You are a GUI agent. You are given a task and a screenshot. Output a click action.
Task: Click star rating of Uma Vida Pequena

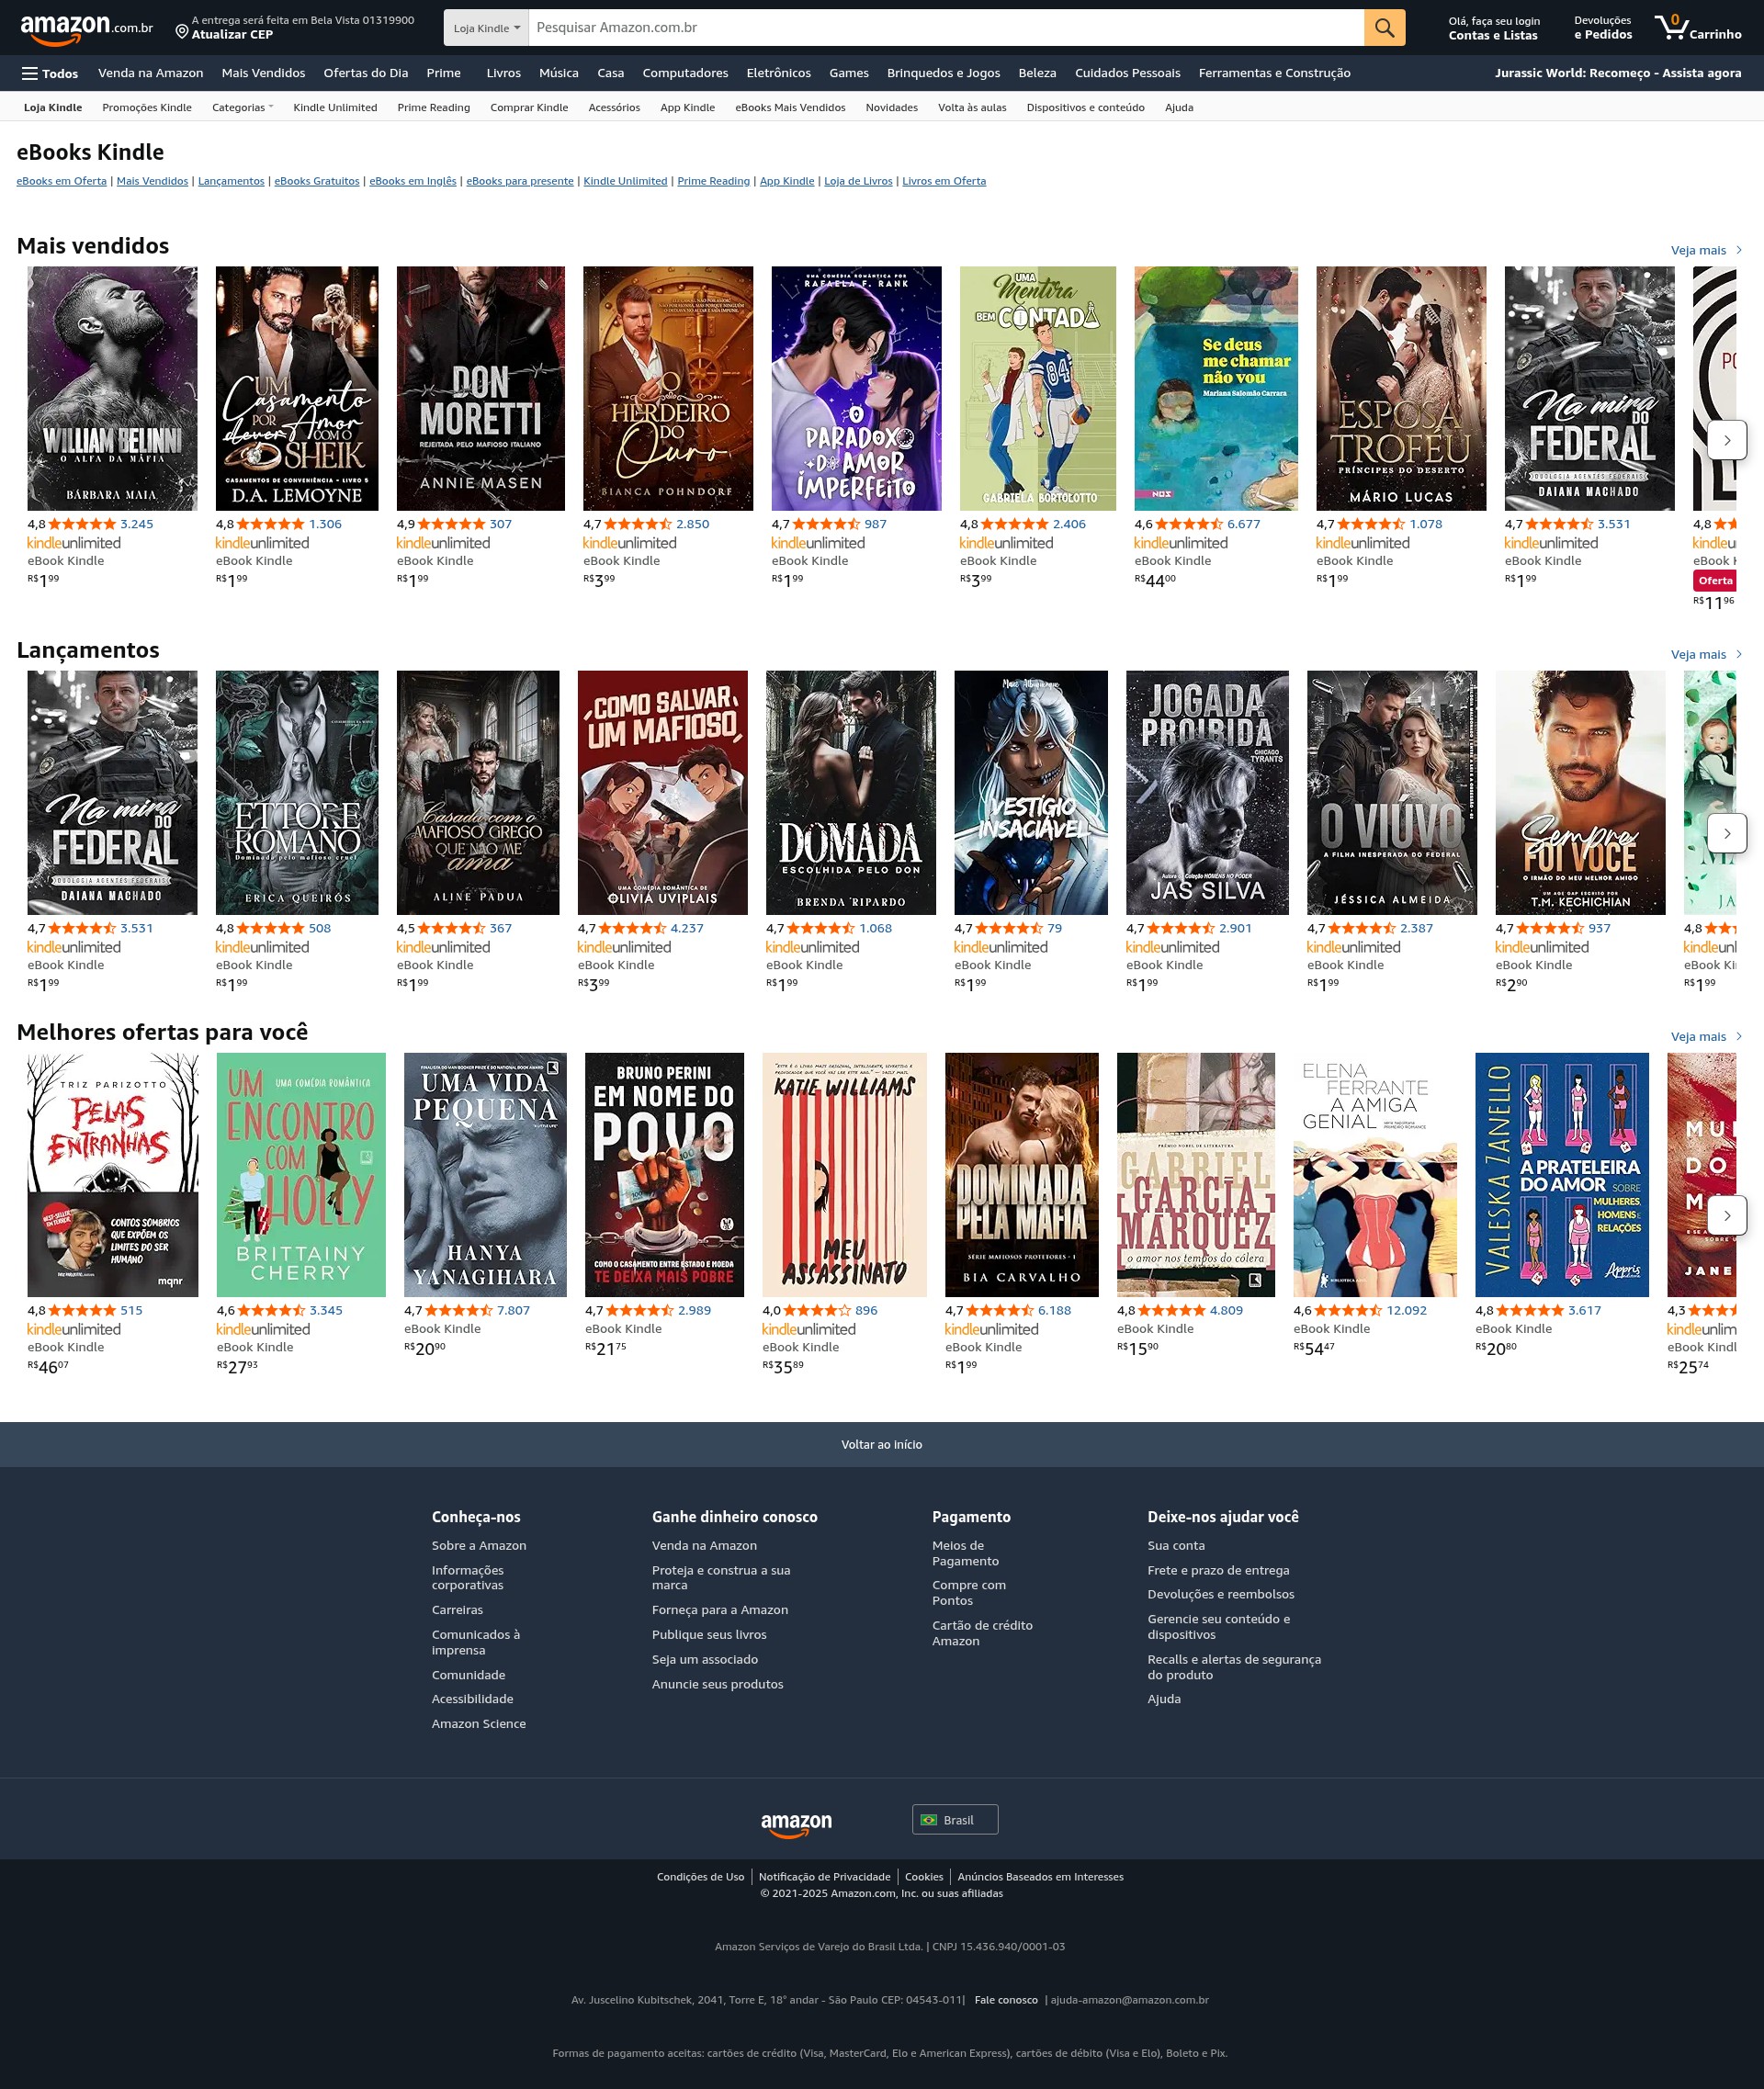coord(459,1310)
